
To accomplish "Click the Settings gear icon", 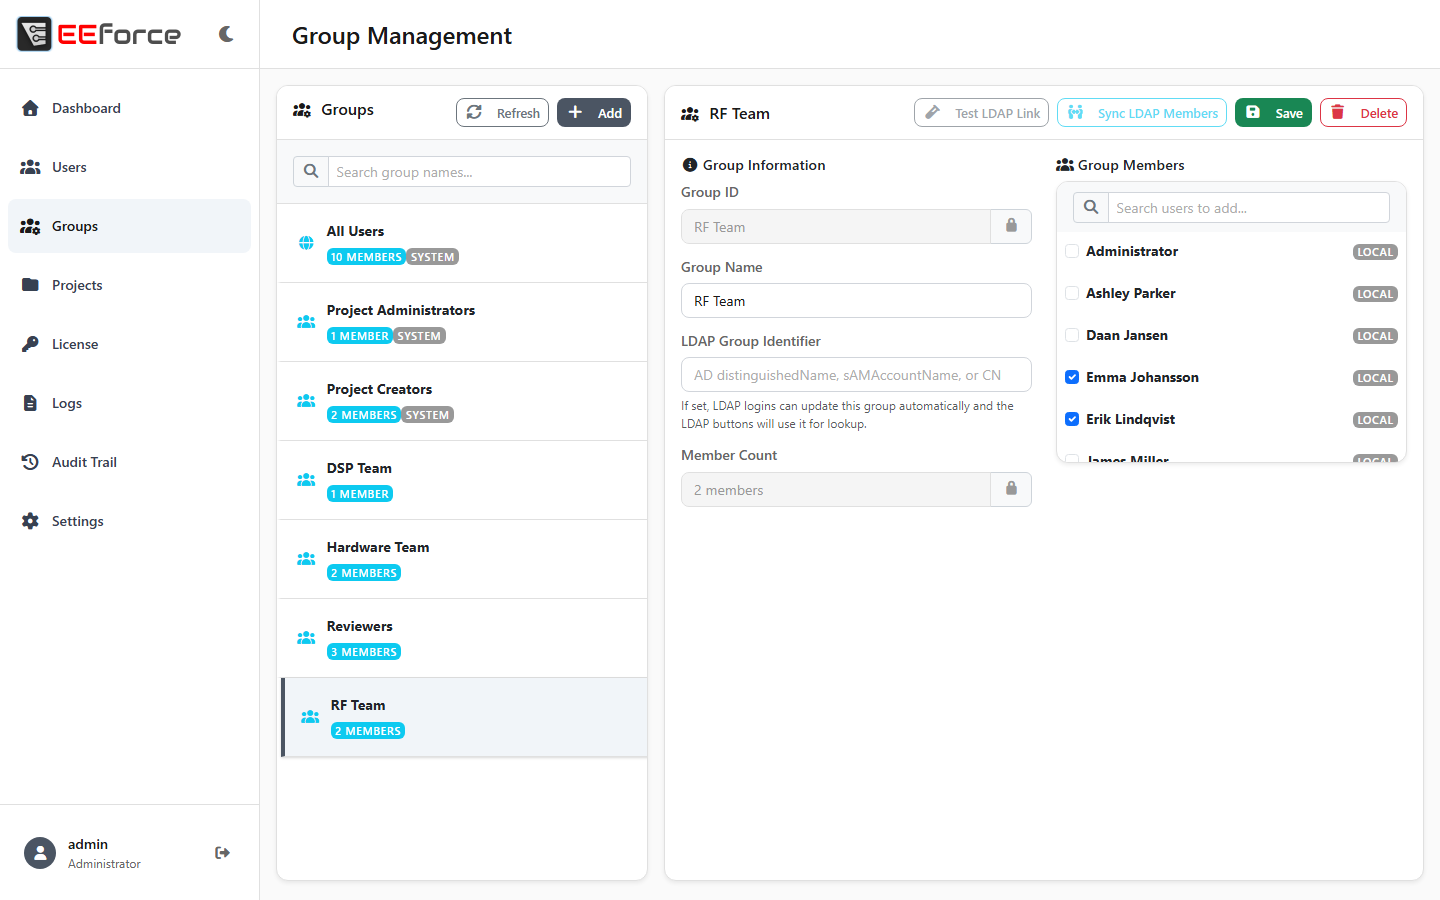I will [30, 521].
